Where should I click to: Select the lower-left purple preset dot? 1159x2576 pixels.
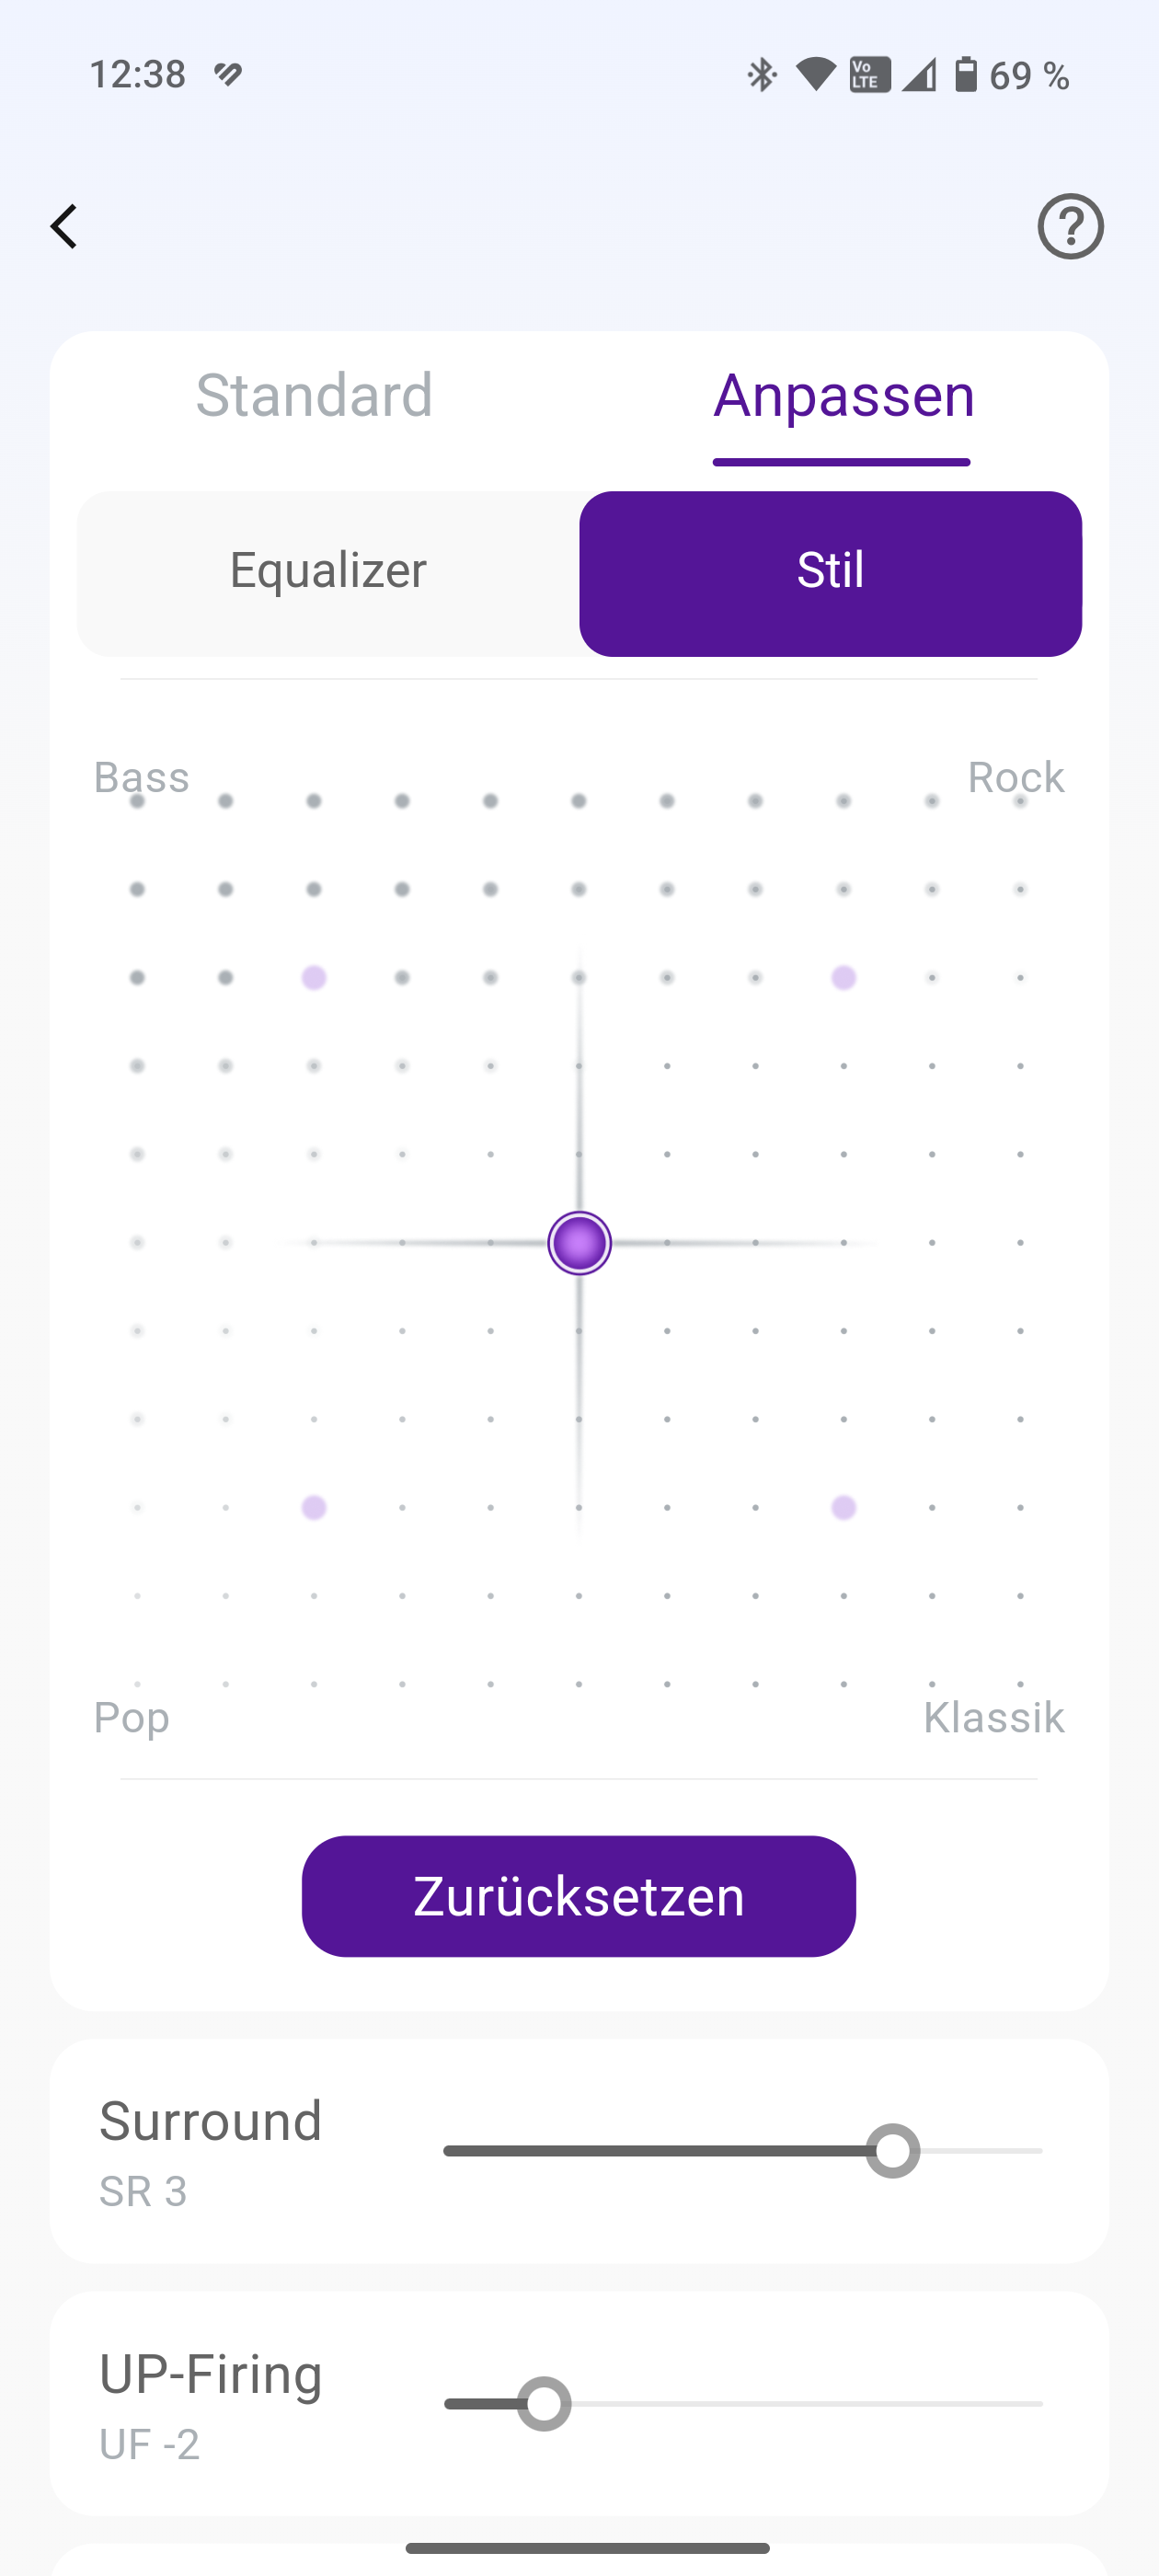pos(314,1507)
